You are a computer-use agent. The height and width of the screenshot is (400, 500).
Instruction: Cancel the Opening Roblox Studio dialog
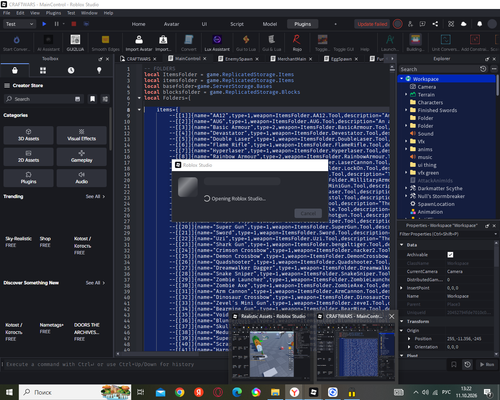[308, 213]
